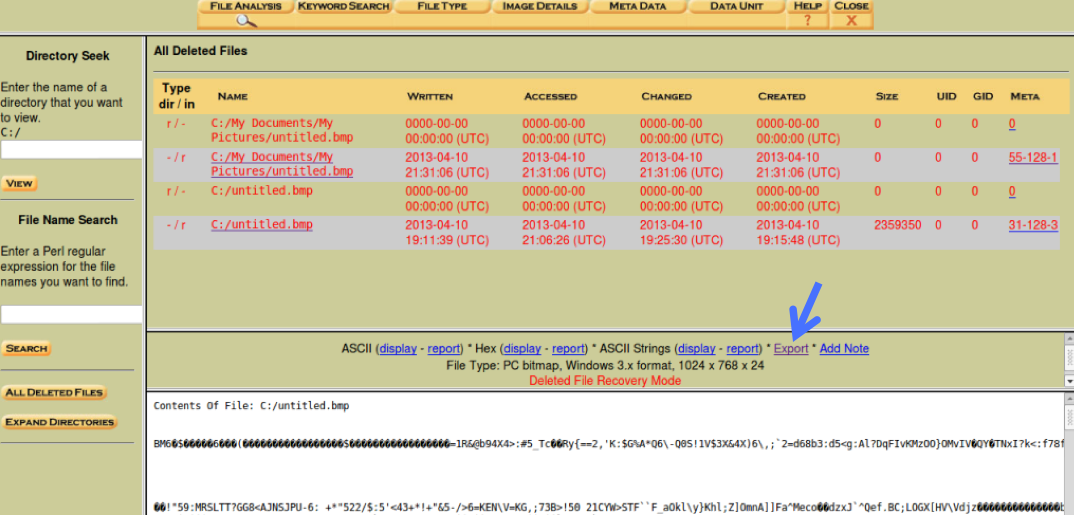Click the accessed time 21:06:26 (UTC) cell

pos(564,240)
